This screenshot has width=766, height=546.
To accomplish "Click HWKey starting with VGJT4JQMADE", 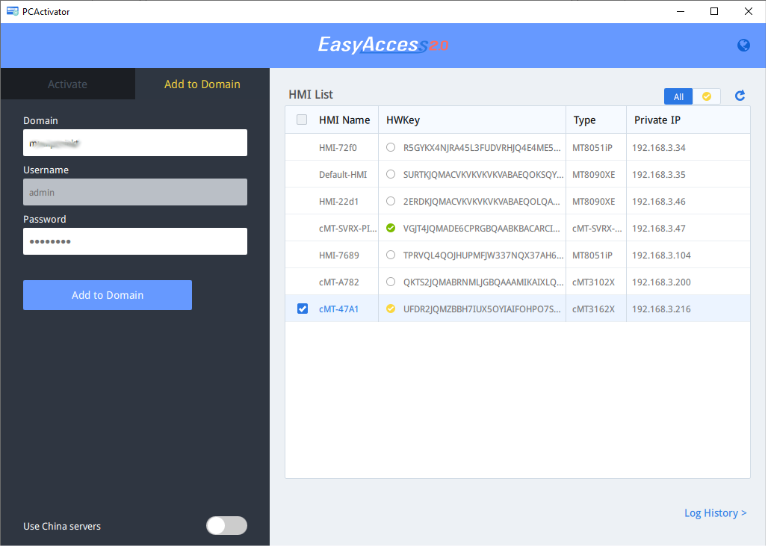I will [x=482, y=228].
